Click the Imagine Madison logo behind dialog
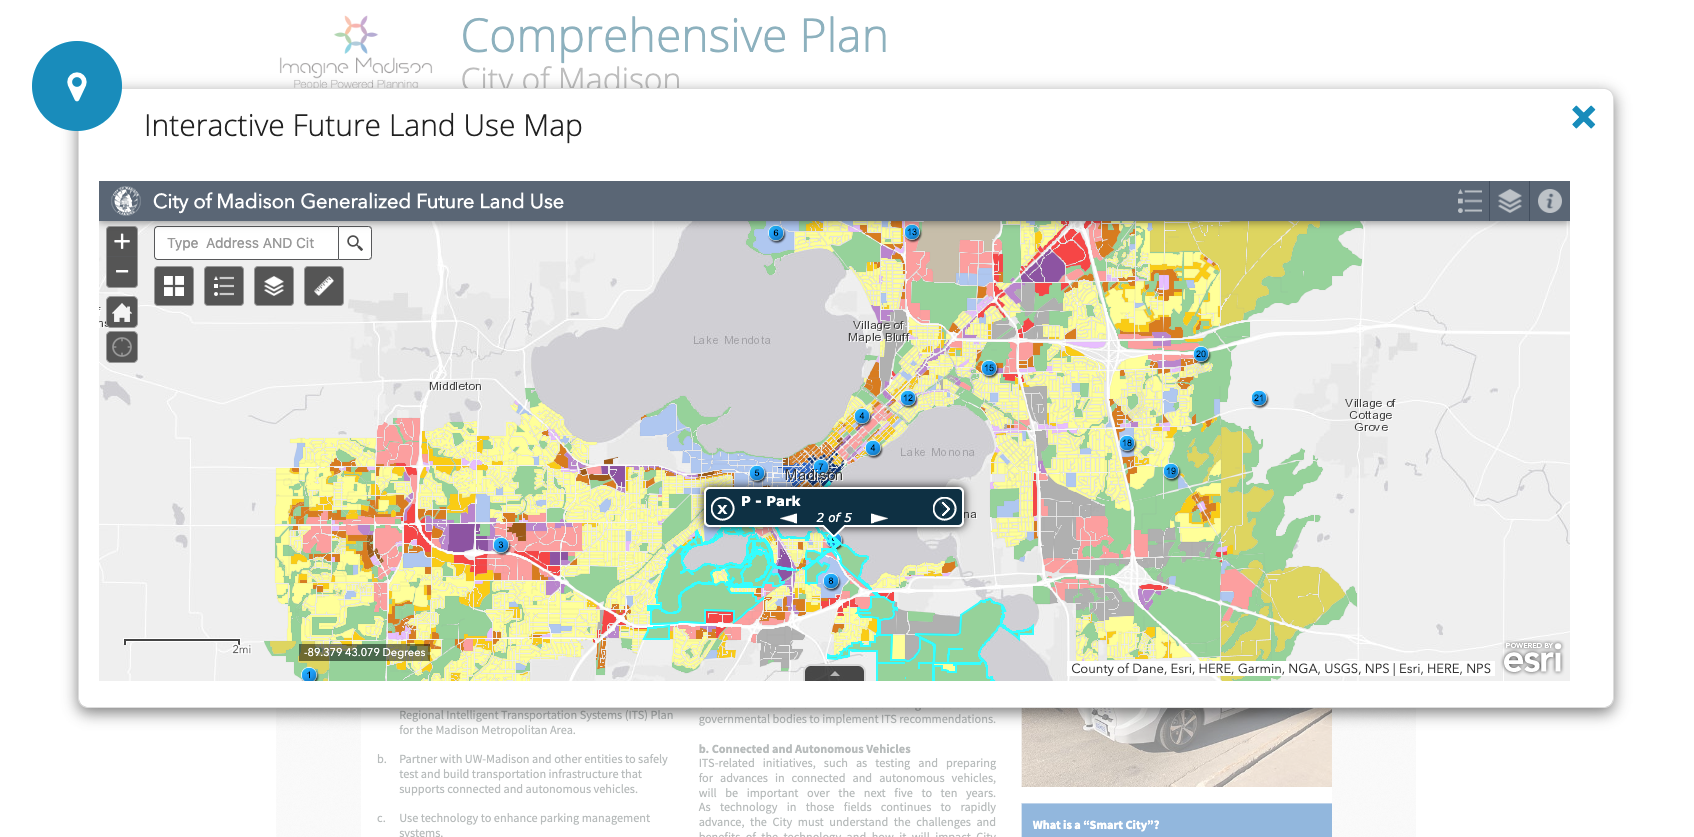Image resolution: width=1694 pixels, height=837 pixels. 356,52
